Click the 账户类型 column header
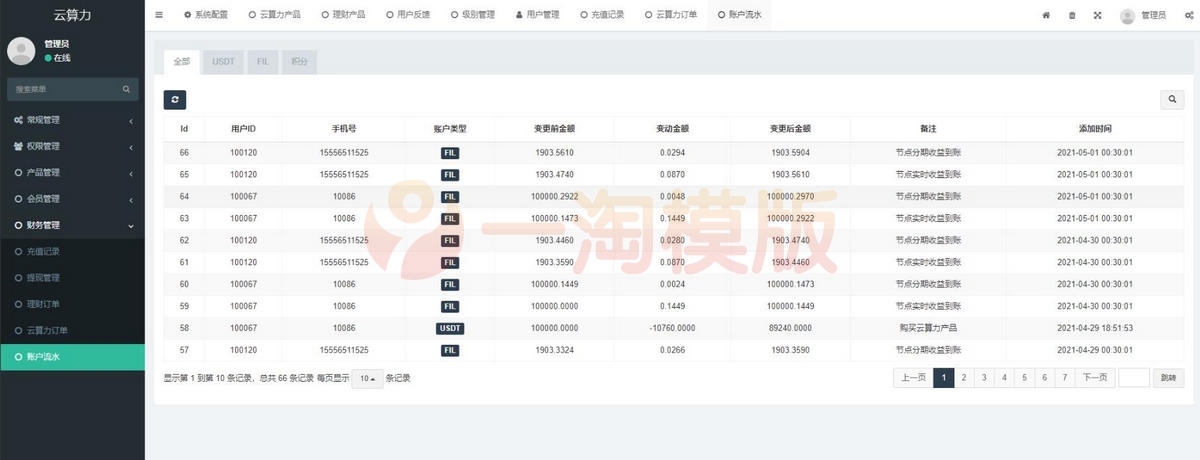Screen dimensions: 1200x460 tap(450, 129)
